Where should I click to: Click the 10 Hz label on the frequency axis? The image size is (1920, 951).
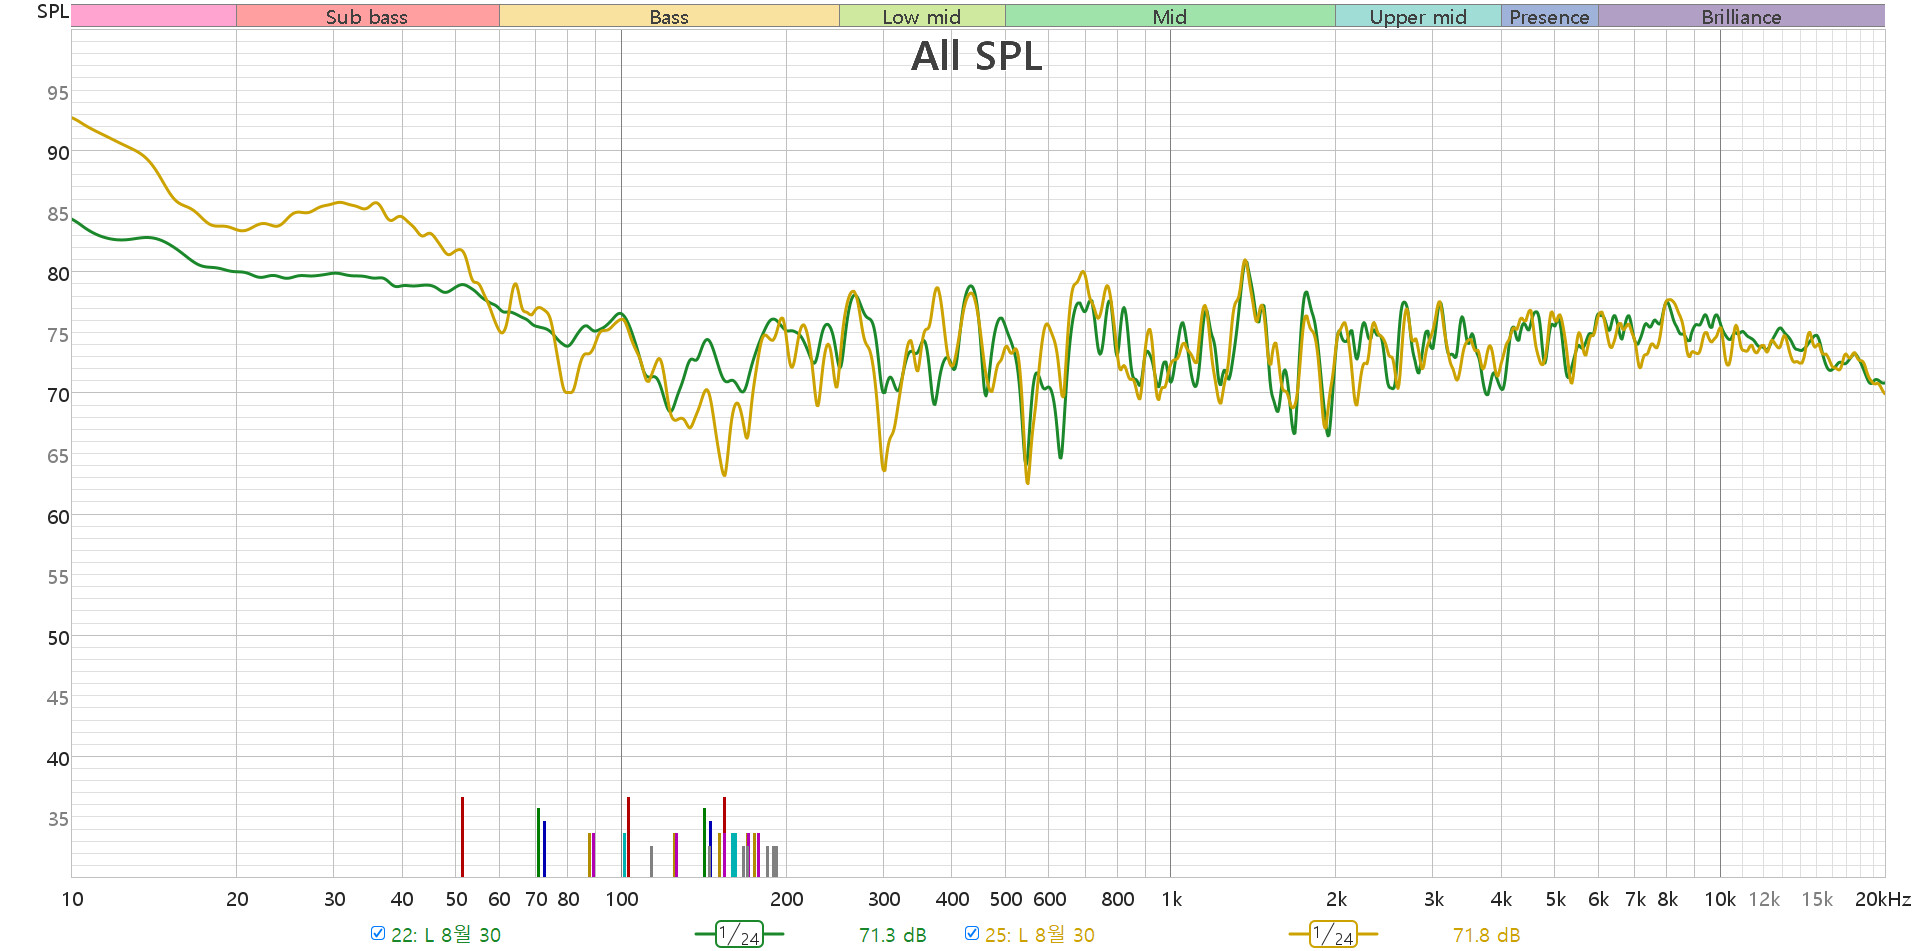(73, 899)
